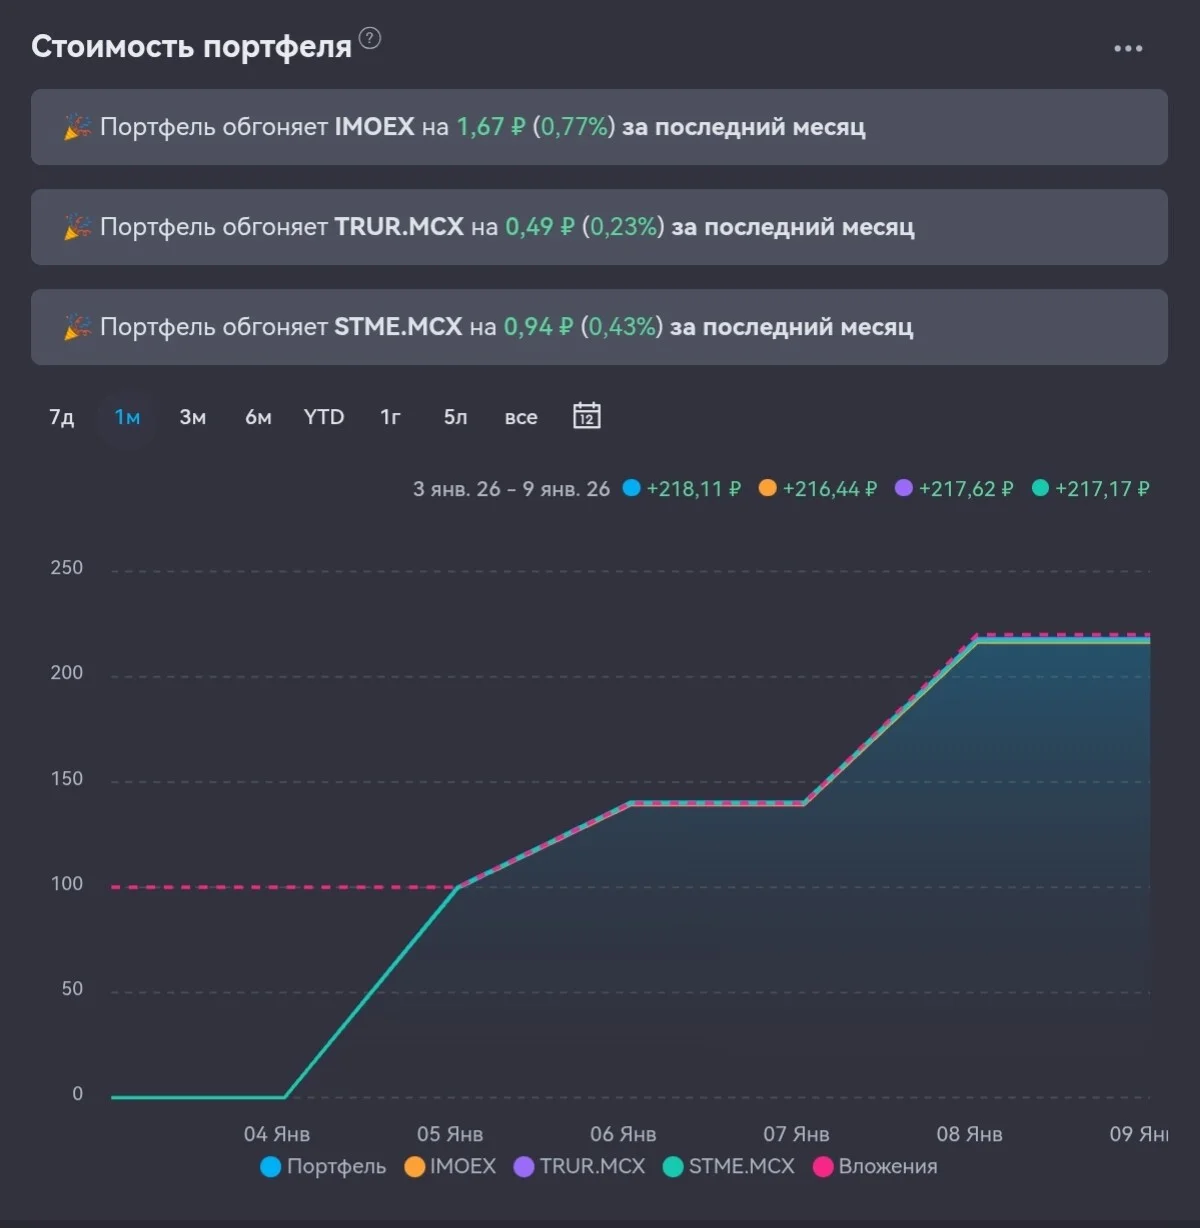The image size is (1200, 1228).
Task: Click the +218,11 ₽ portfolio value
Action: [x=694, y=489]
